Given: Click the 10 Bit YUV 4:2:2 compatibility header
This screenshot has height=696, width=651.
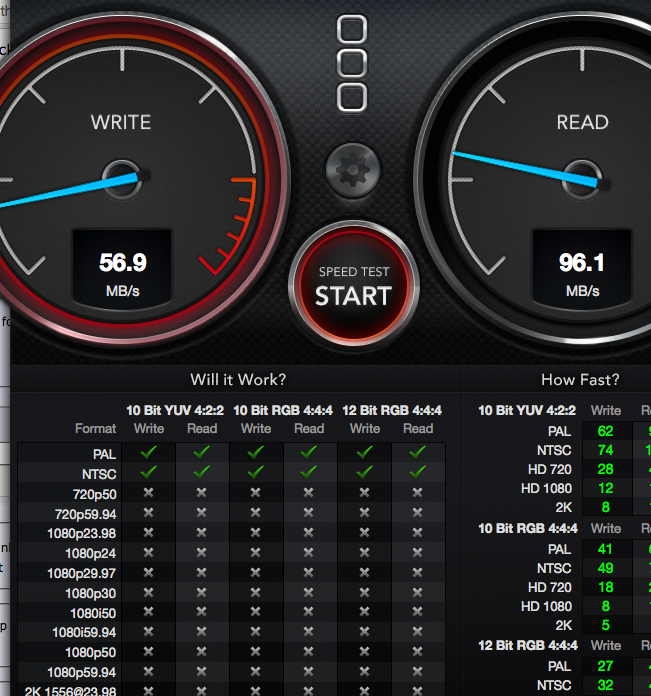Looking at the screenshot, I should click(175, 410).
